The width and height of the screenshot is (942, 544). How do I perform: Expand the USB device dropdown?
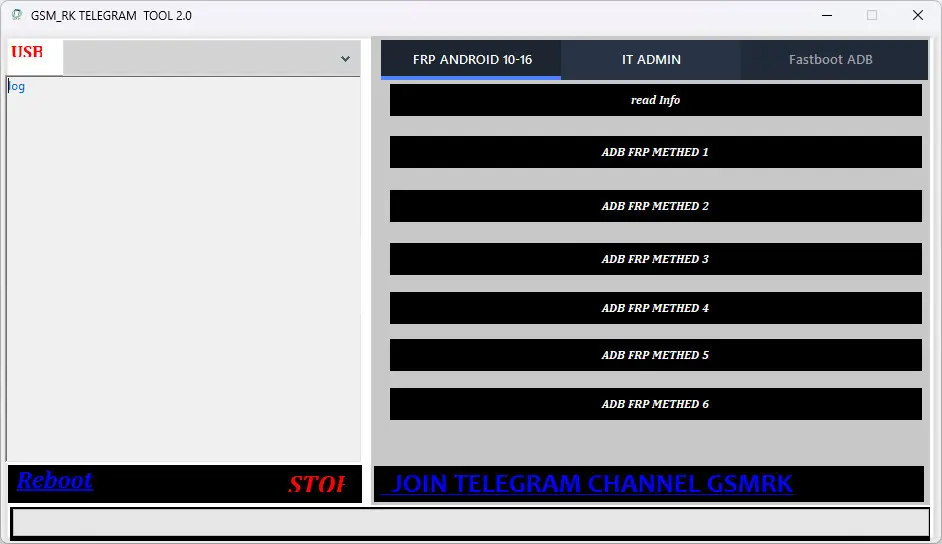pyautogui.click(x=345, y=59)
